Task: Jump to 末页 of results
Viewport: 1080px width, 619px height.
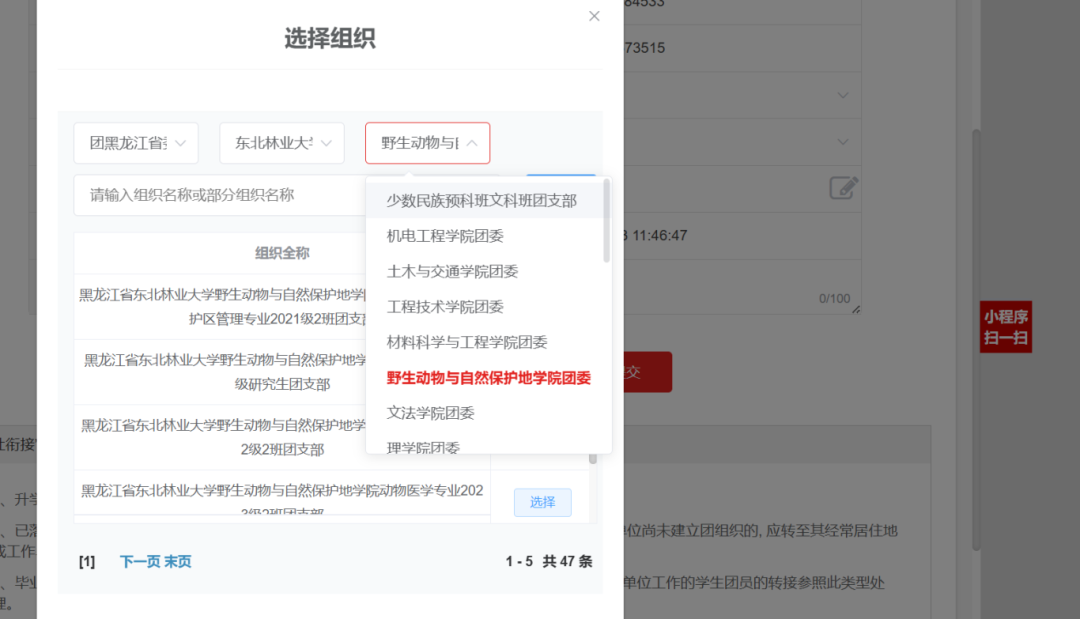Action: [178, 562]
